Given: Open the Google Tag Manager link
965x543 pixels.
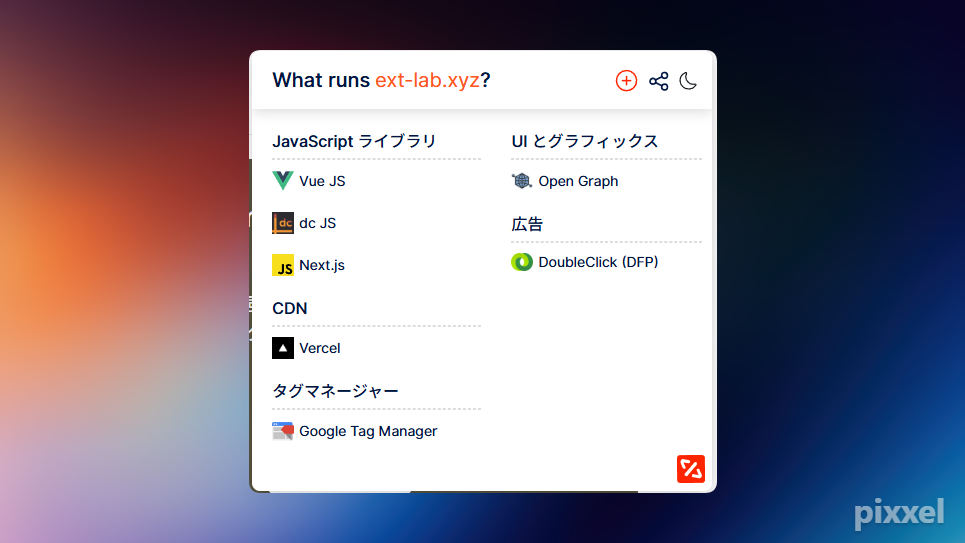Looking at the screenshot, I should tap(368, 431).
